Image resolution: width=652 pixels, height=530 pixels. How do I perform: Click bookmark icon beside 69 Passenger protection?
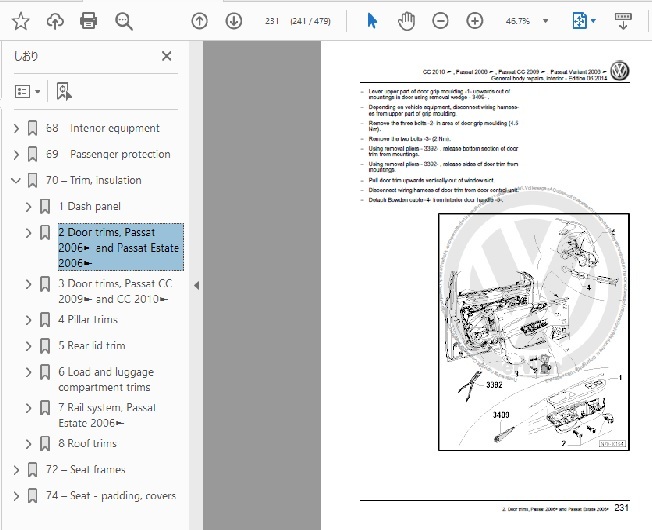coord(32,155)
